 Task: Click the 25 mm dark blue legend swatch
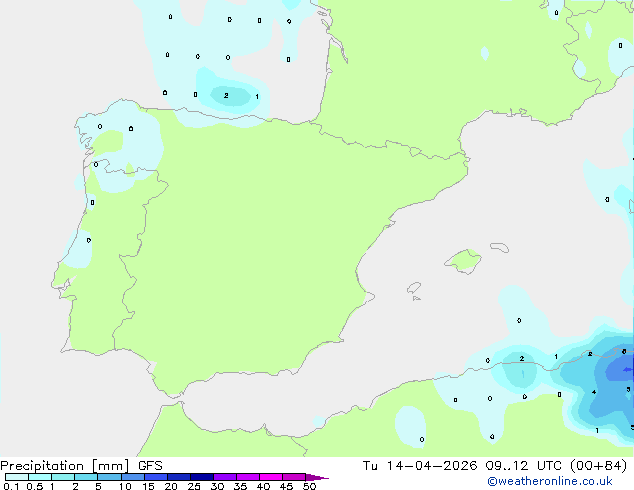(202, 477)
